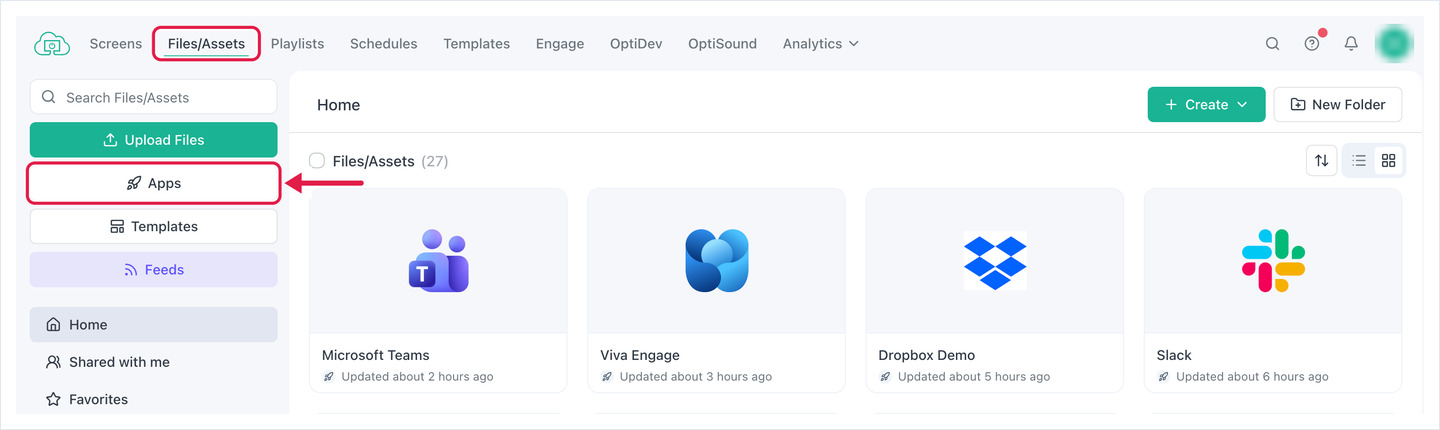Open the help question mark icon
This screenshot has height=430, width=1440.
click(1312, 44)
